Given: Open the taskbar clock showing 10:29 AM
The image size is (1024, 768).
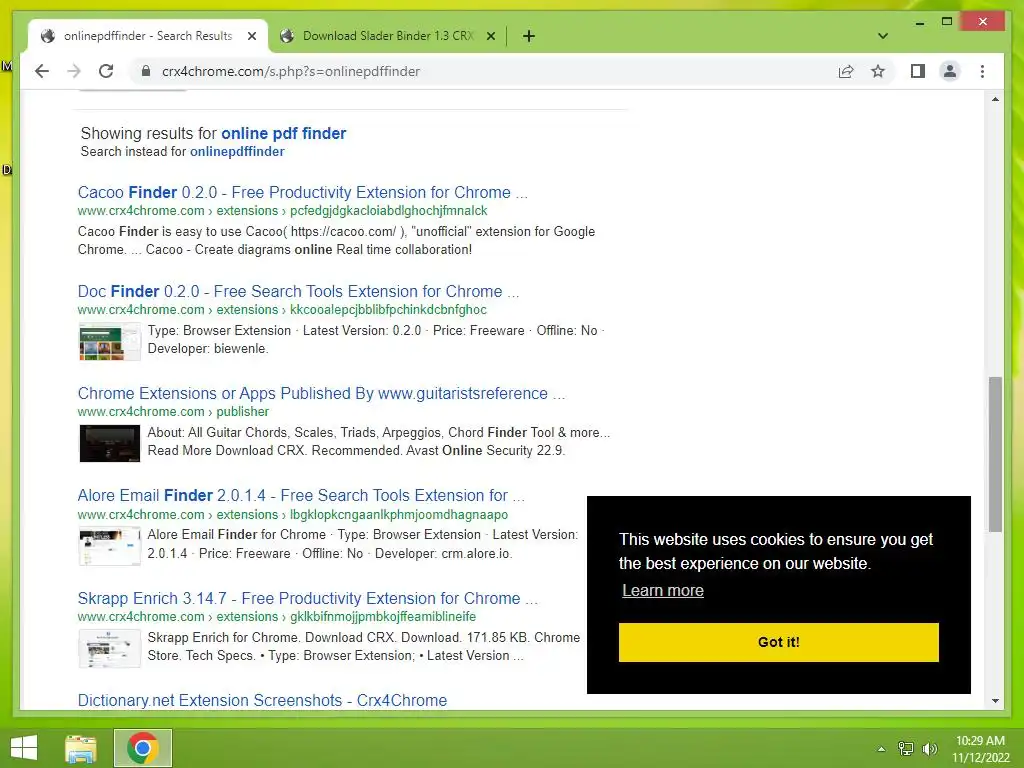Looking at the screenshot, I should coord(980,749).
